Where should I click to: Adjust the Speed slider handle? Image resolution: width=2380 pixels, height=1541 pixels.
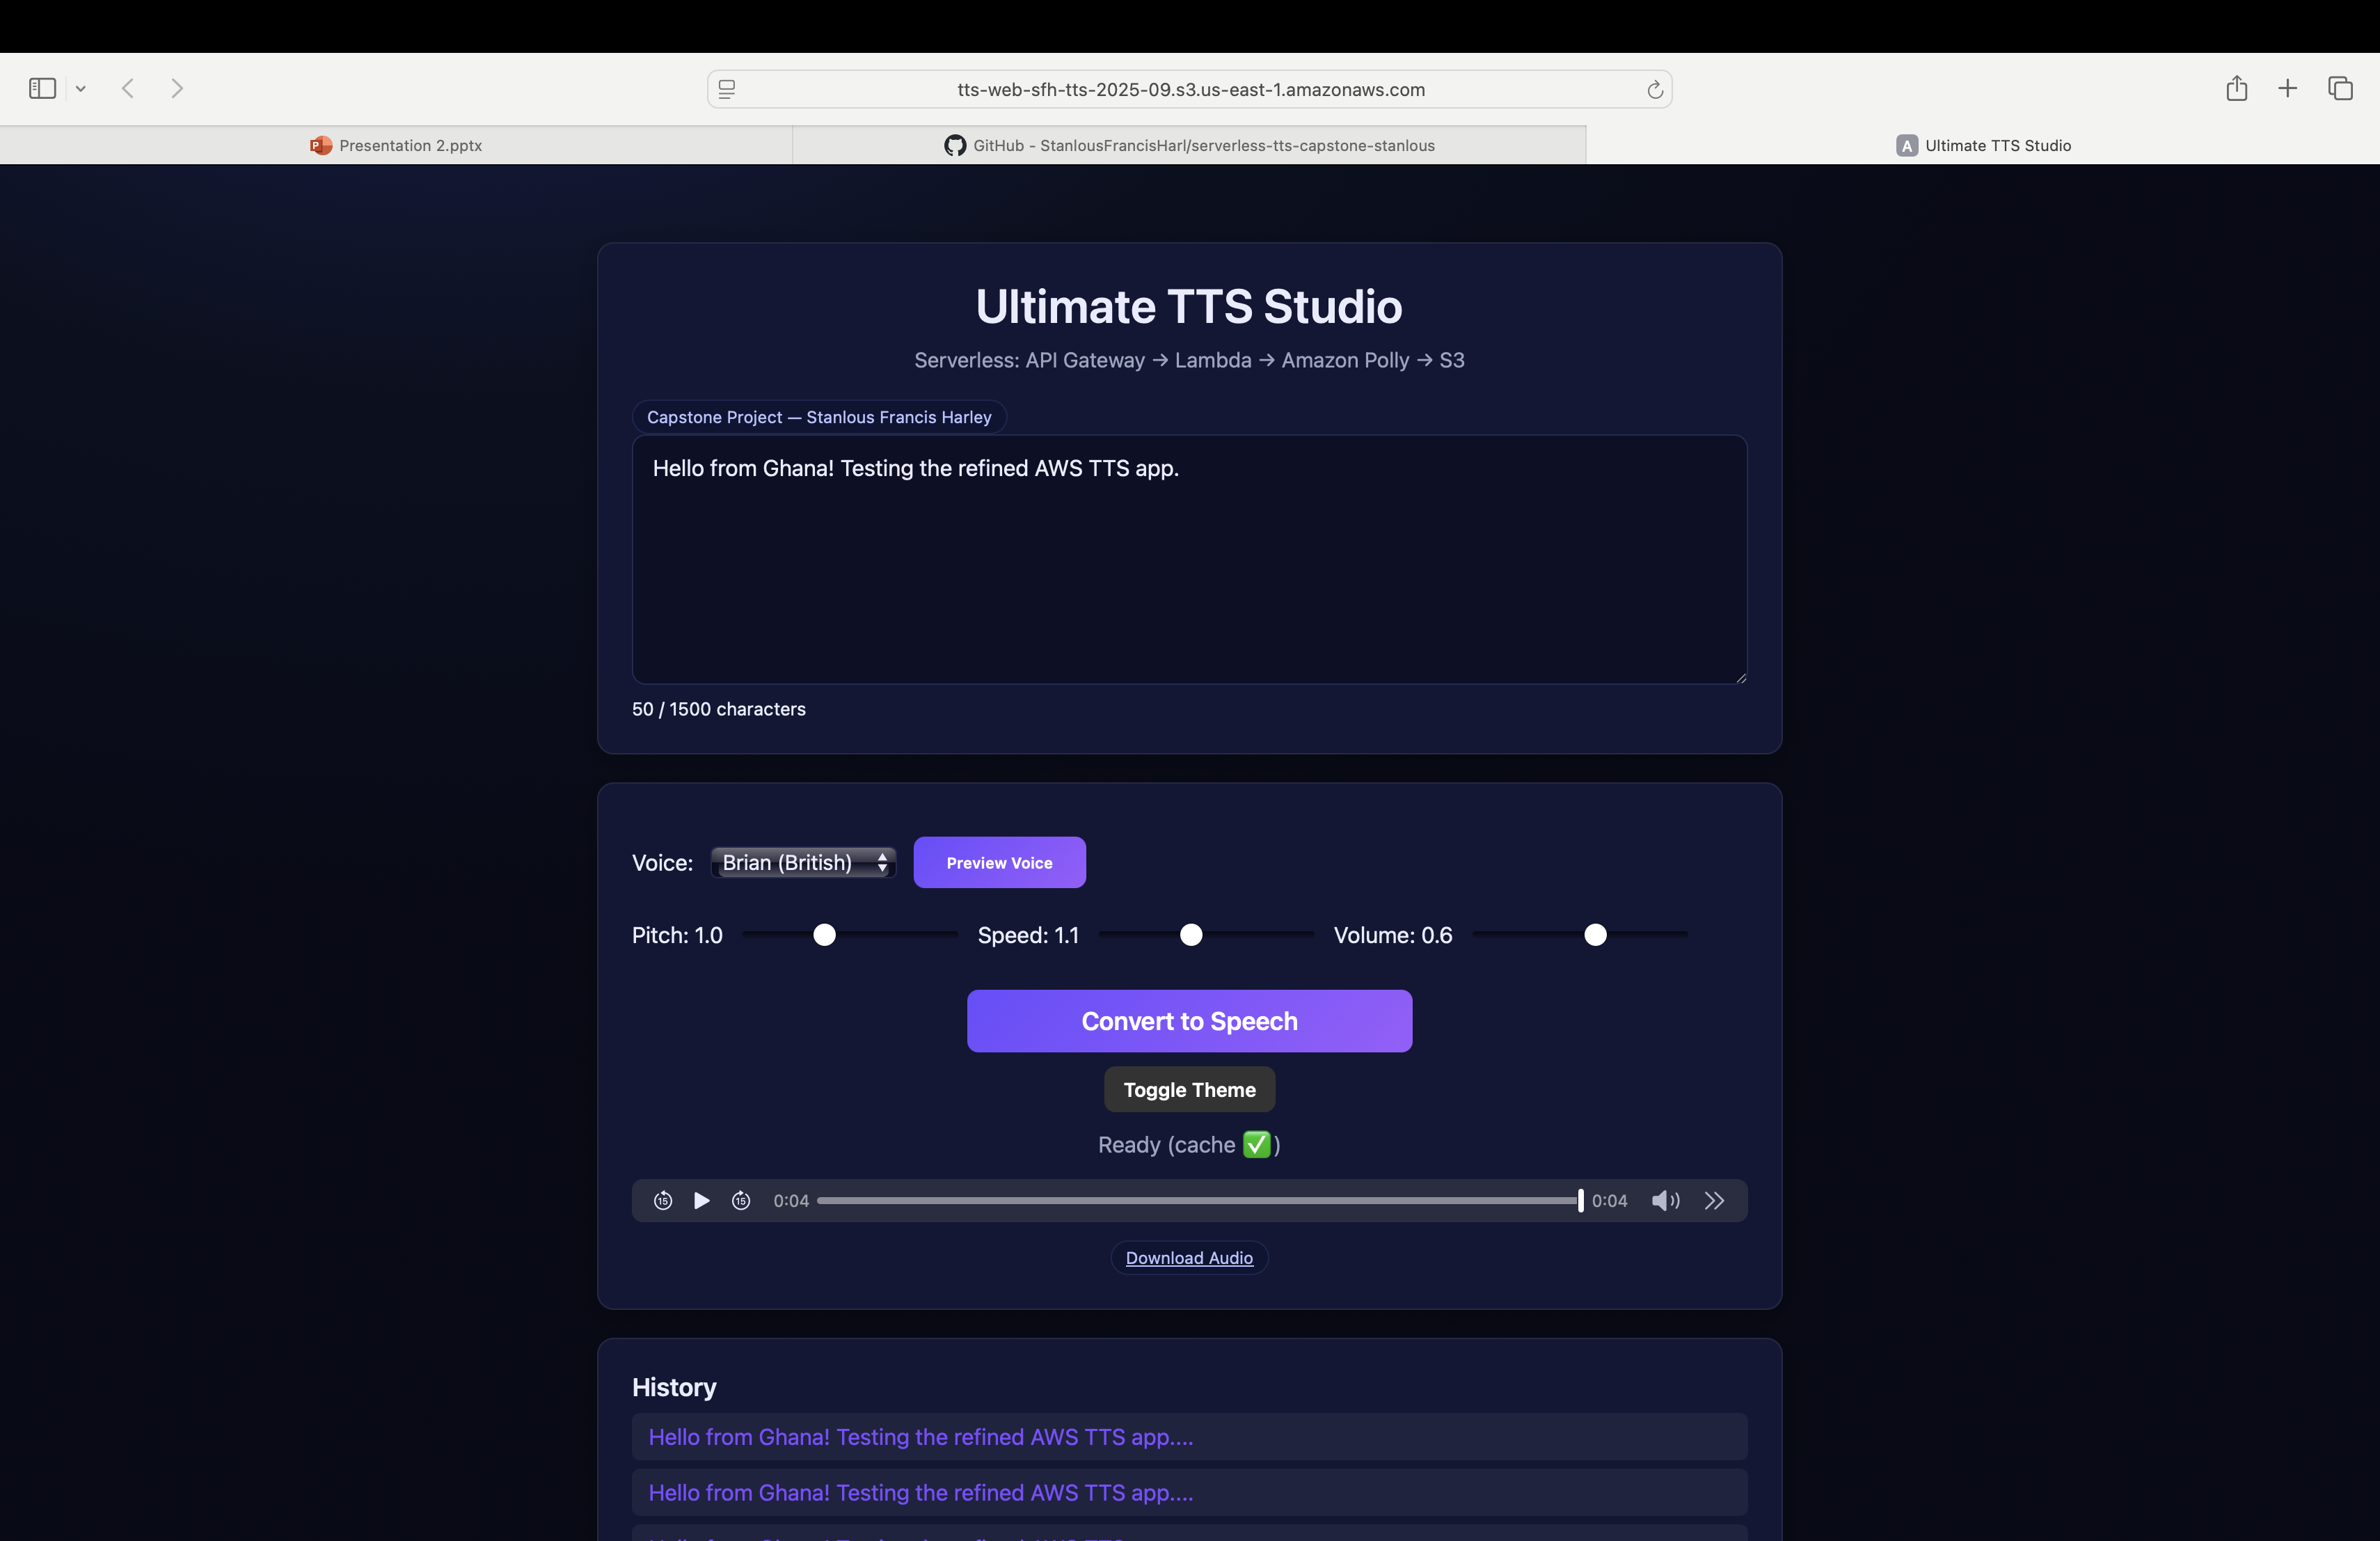point(1191,935)
